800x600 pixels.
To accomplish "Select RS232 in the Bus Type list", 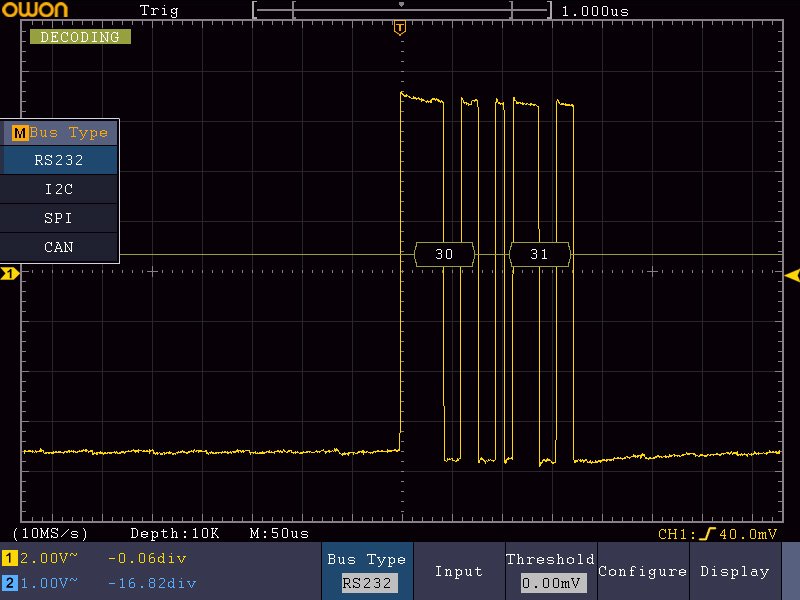I will [59, 160].
